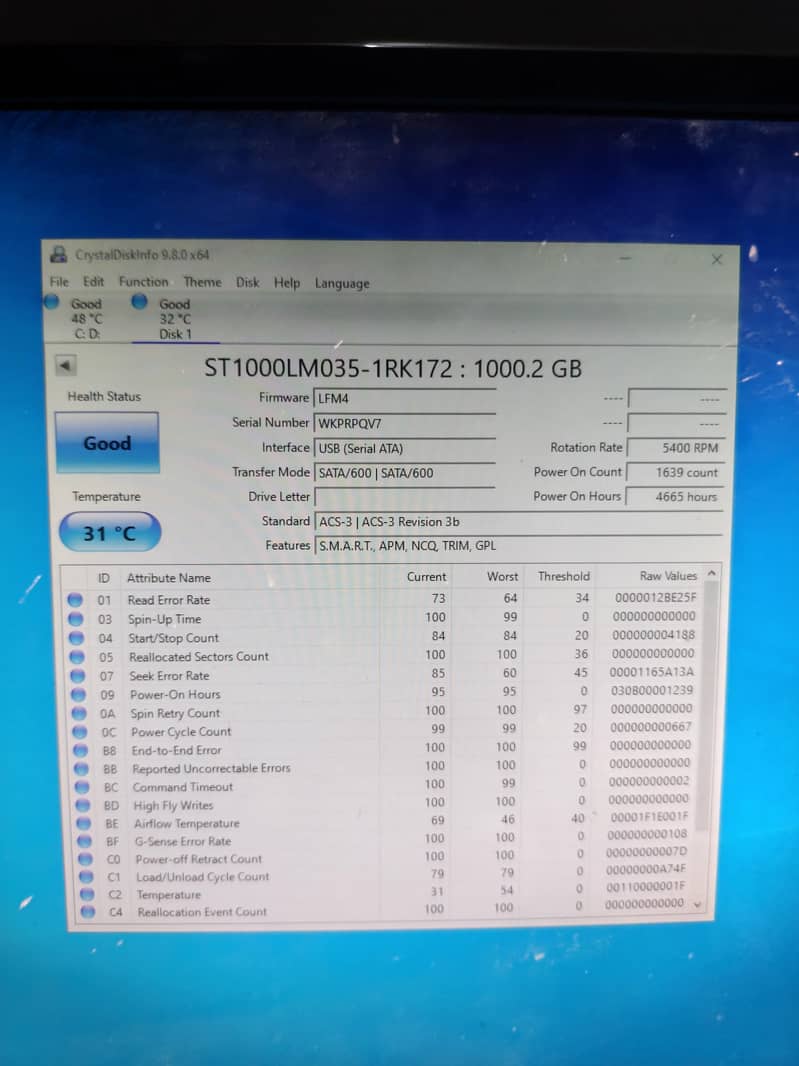Open the Edit menu

click(x=93, y=281)
